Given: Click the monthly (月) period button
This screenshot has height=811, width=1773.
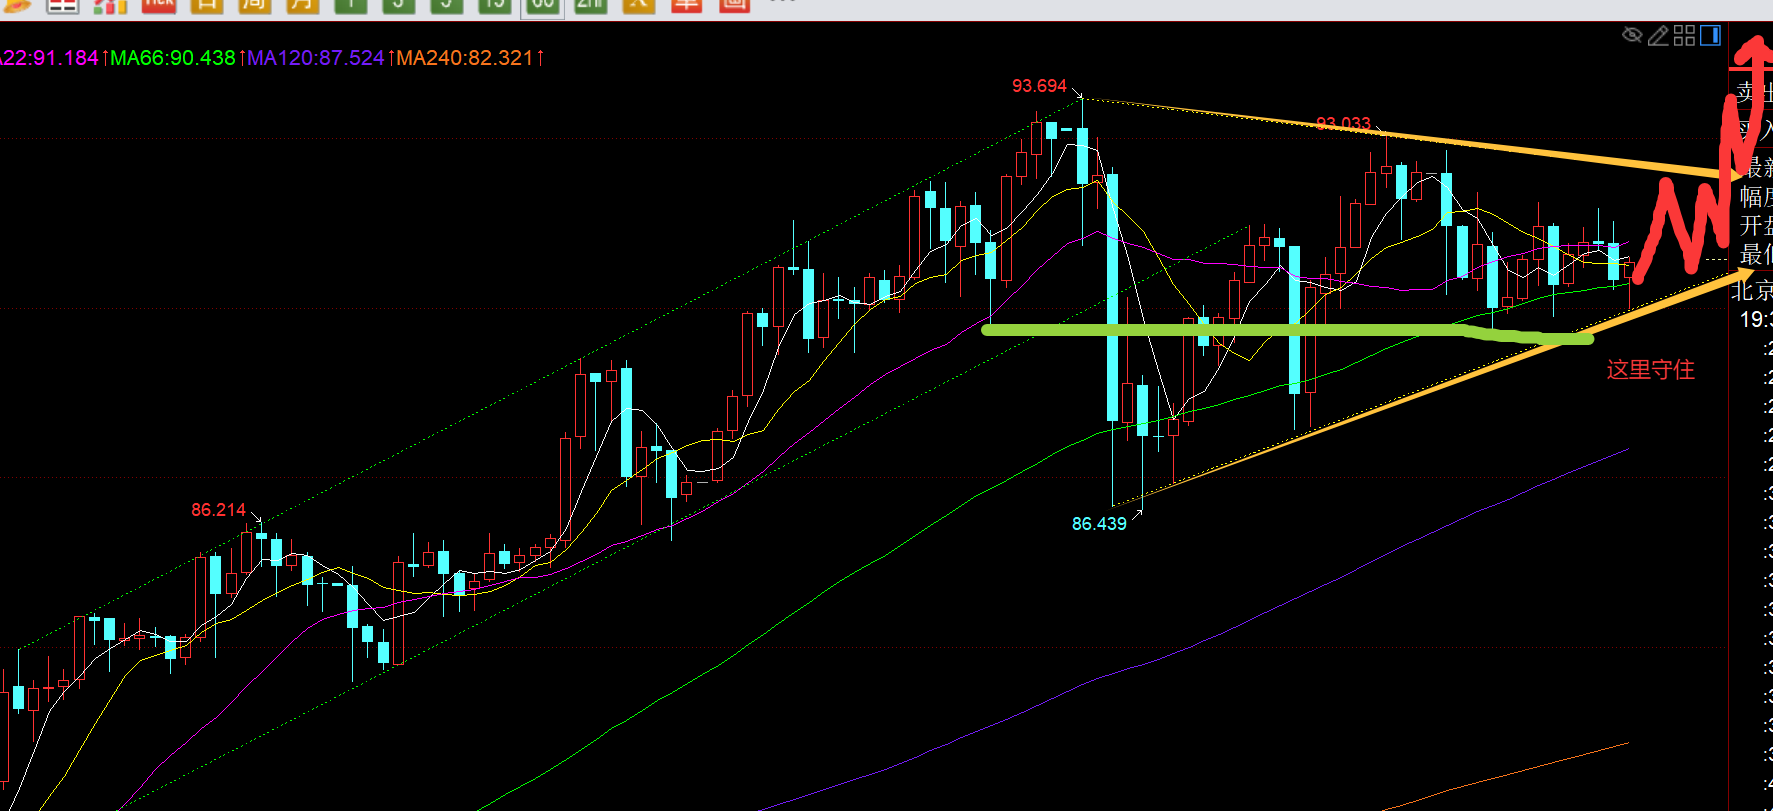Looking at the screenshot, I should click(x=302, y=4).
